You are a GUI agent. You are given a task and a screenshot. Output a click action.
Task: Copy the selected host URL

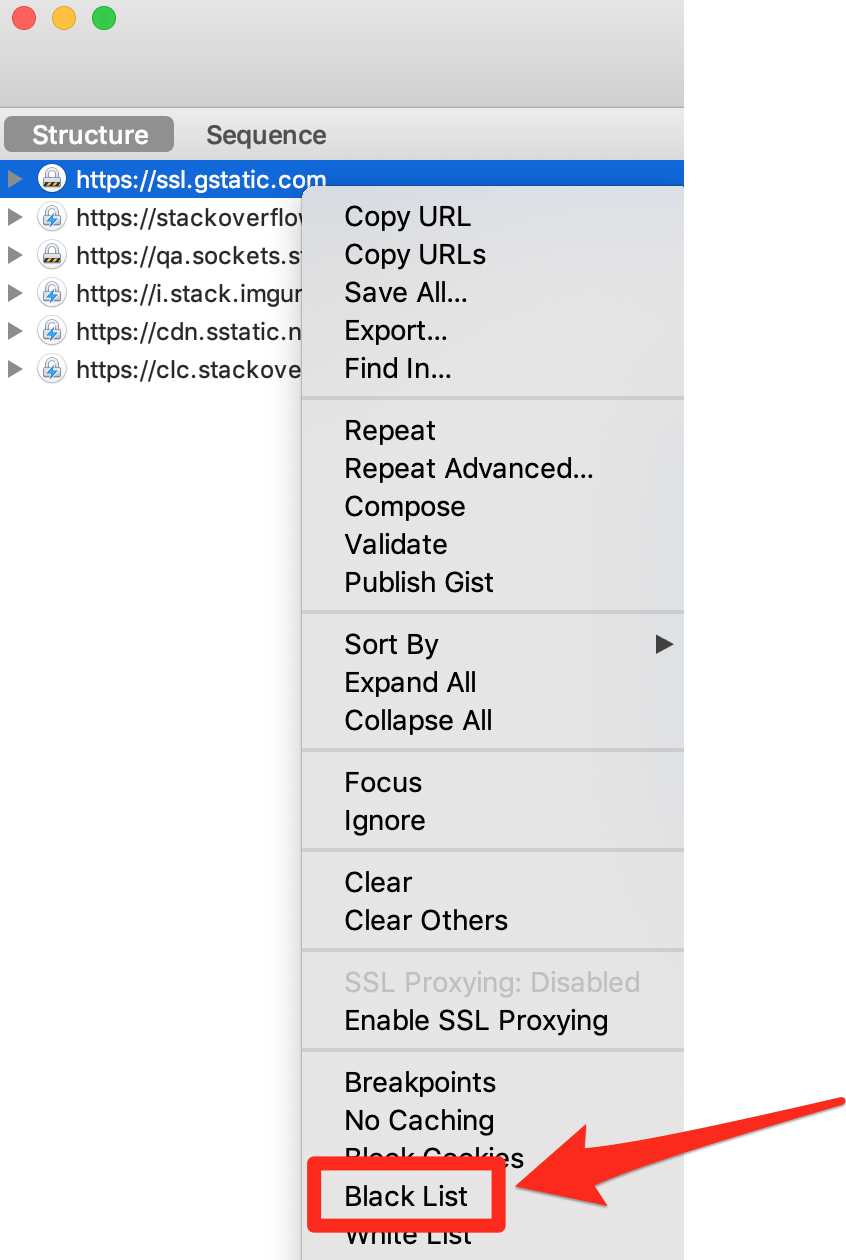point(407,216)
